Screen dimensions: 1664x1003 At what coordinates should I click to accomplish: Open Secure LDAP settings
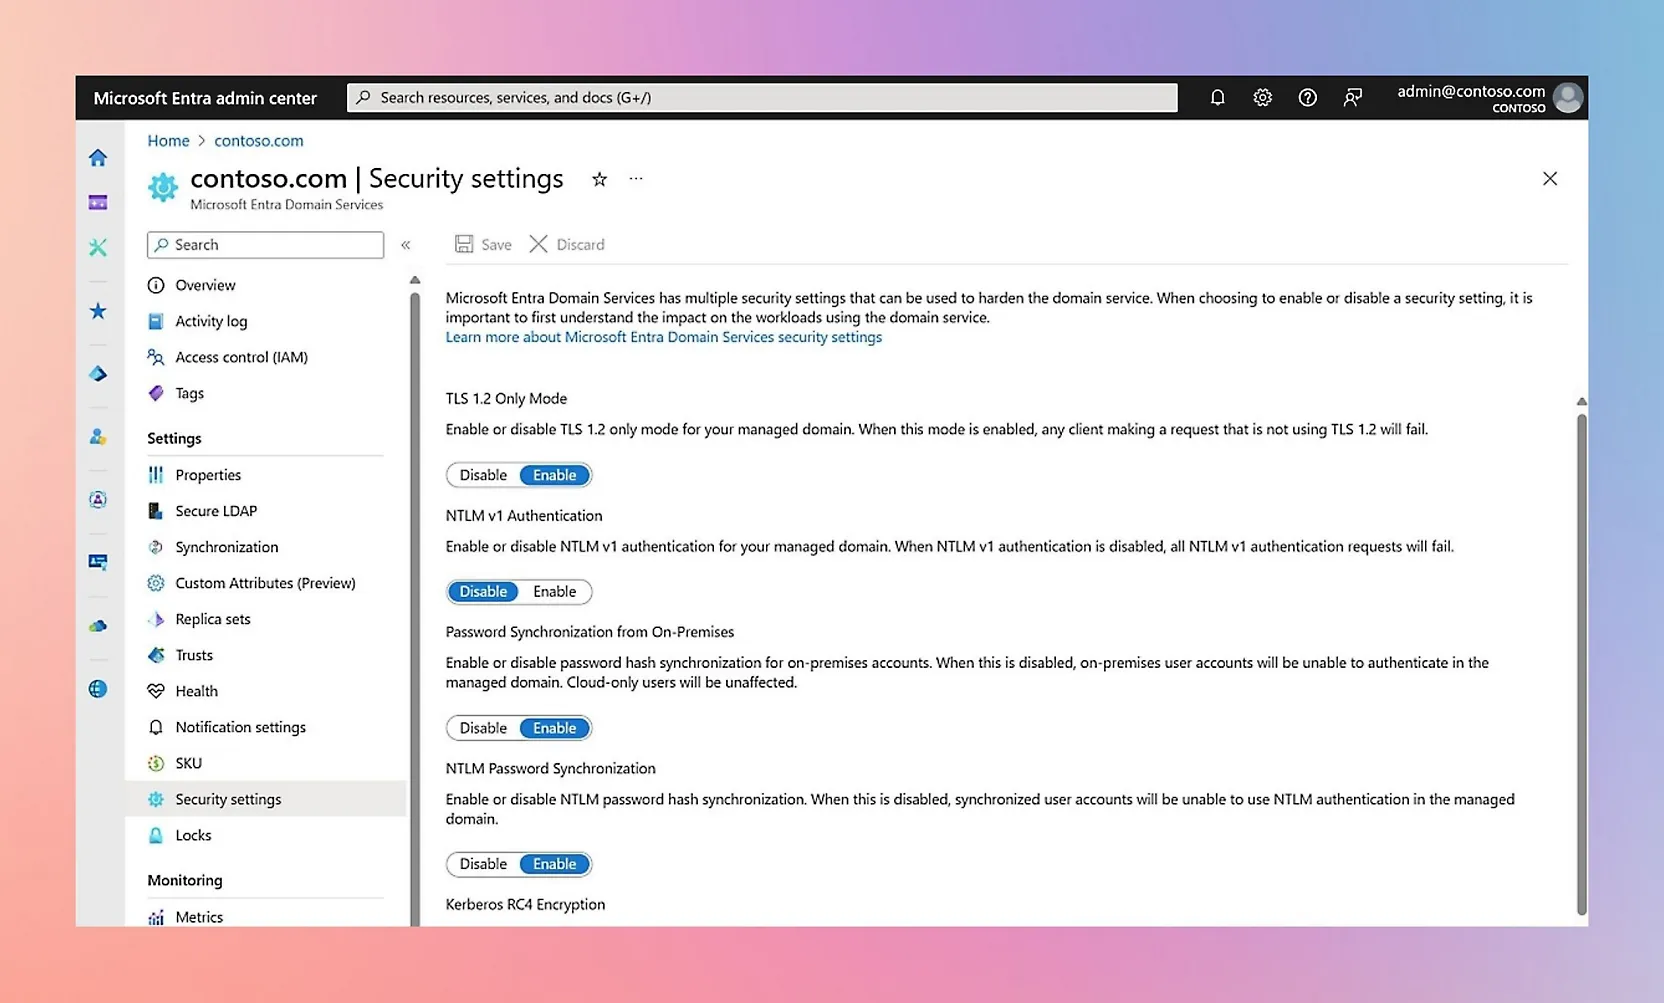[x=216, y=511]
